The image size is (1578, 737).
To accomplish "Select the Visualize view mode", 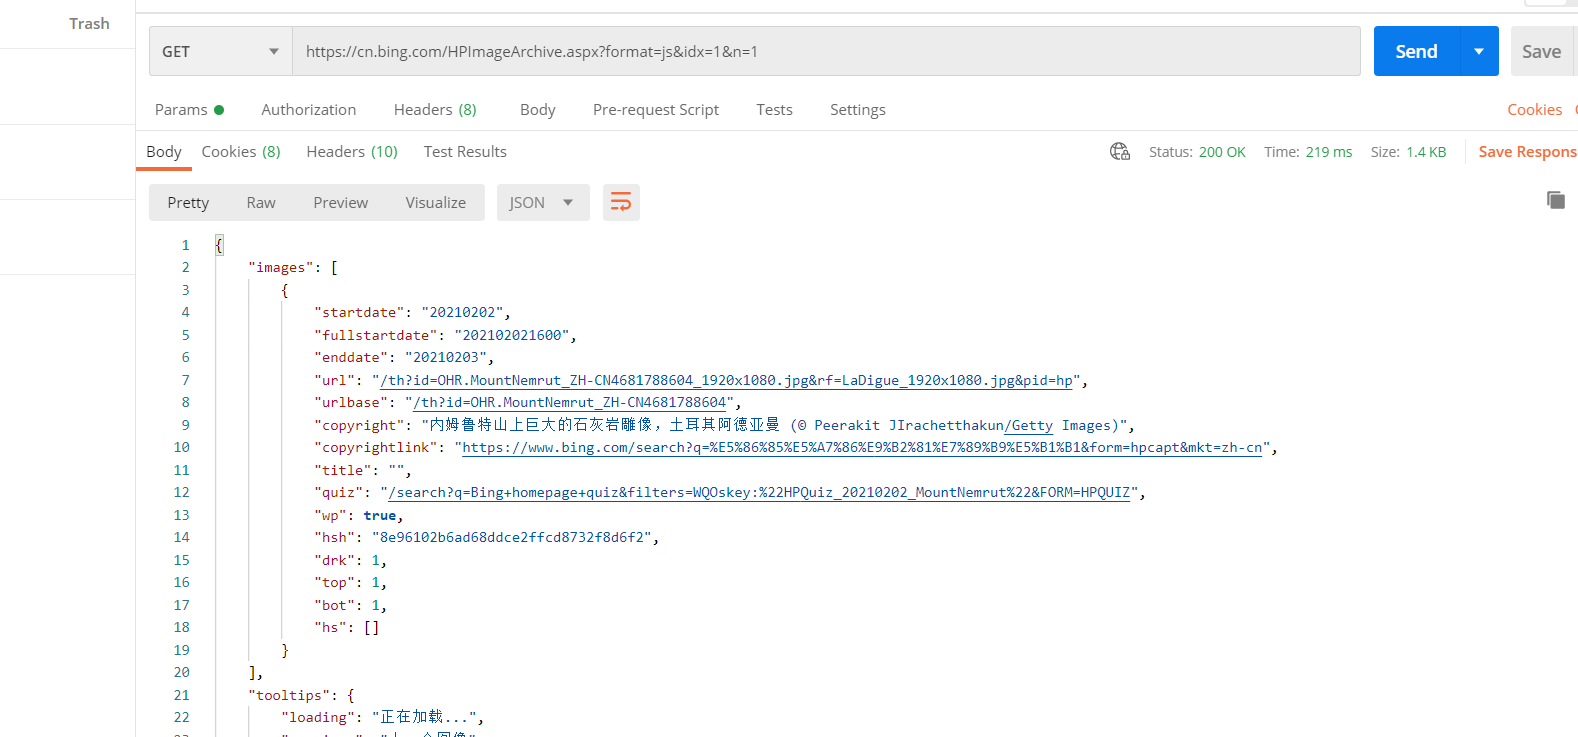I will (436, 203).
